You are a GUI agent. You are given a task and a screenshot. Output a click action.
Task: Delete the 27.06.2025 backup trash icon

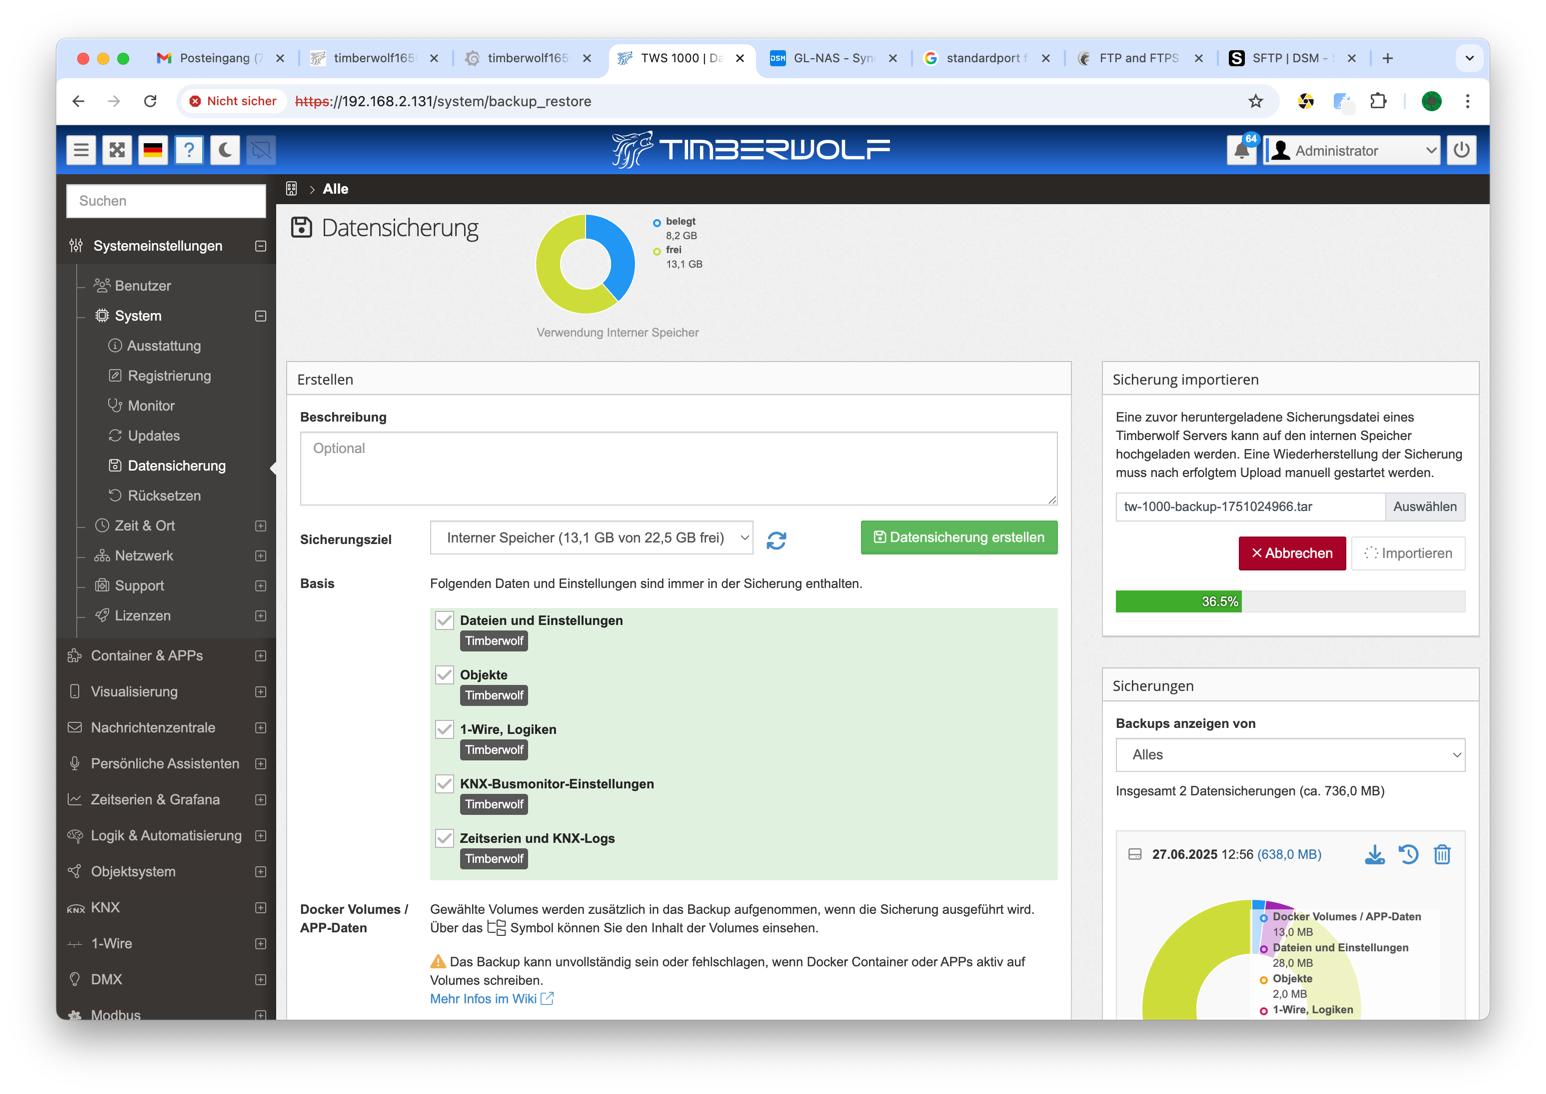(1442, 854)
